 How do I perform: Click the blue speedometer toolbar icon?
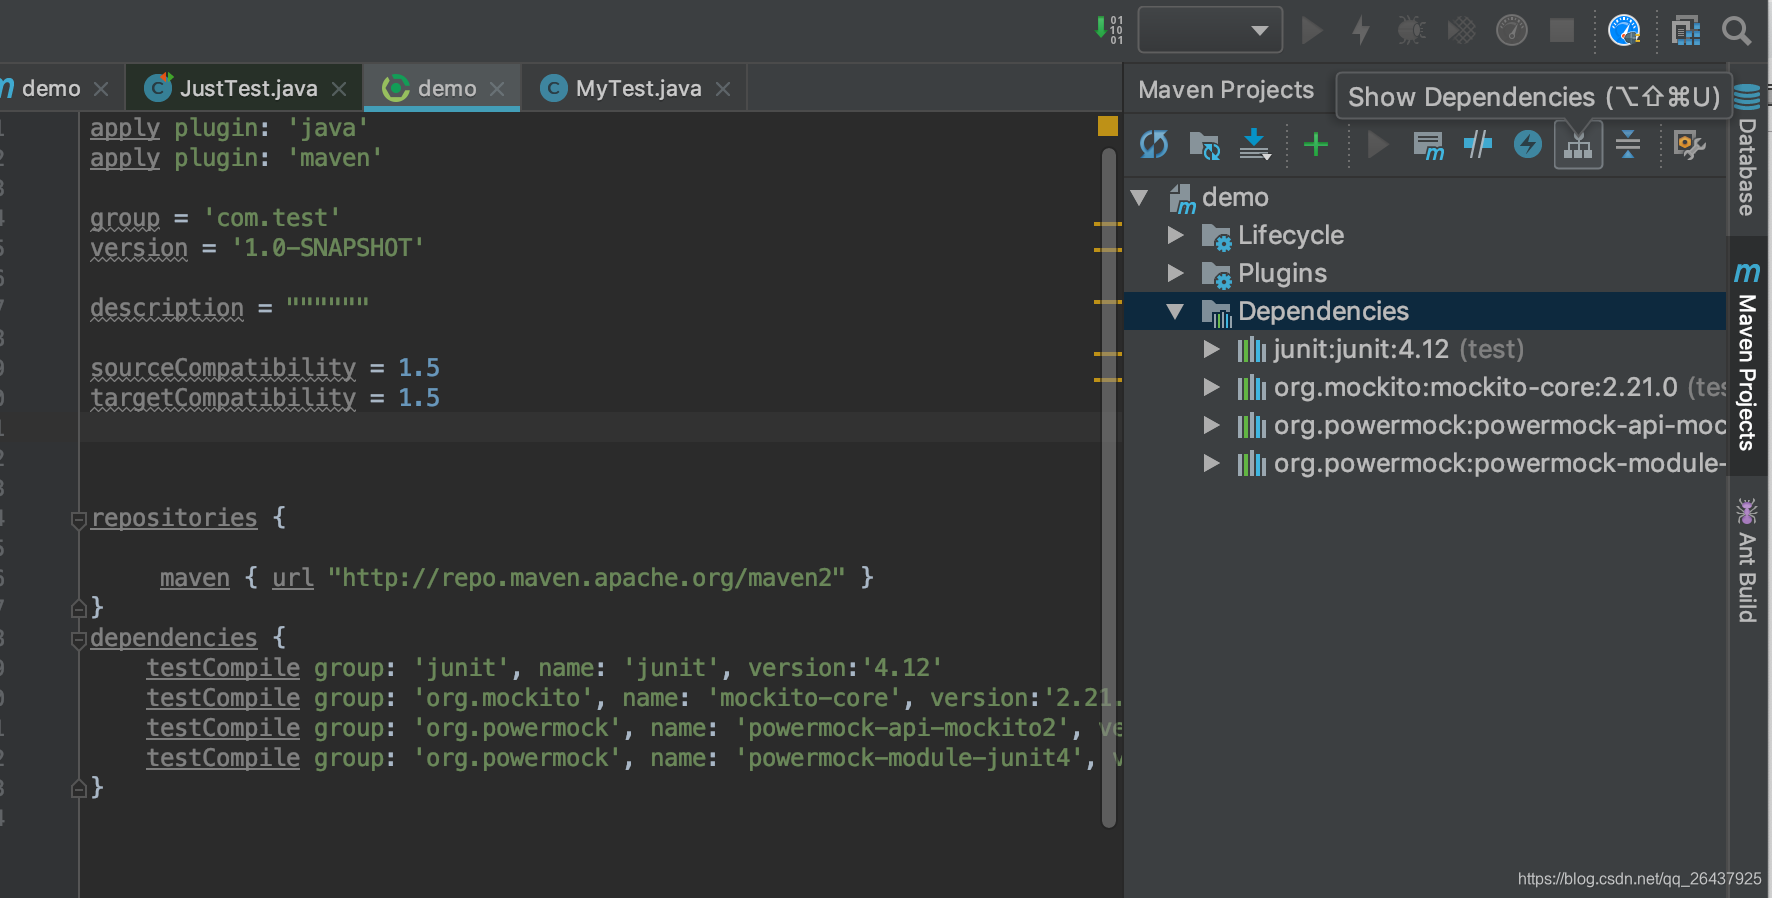tap(1624, 30)
